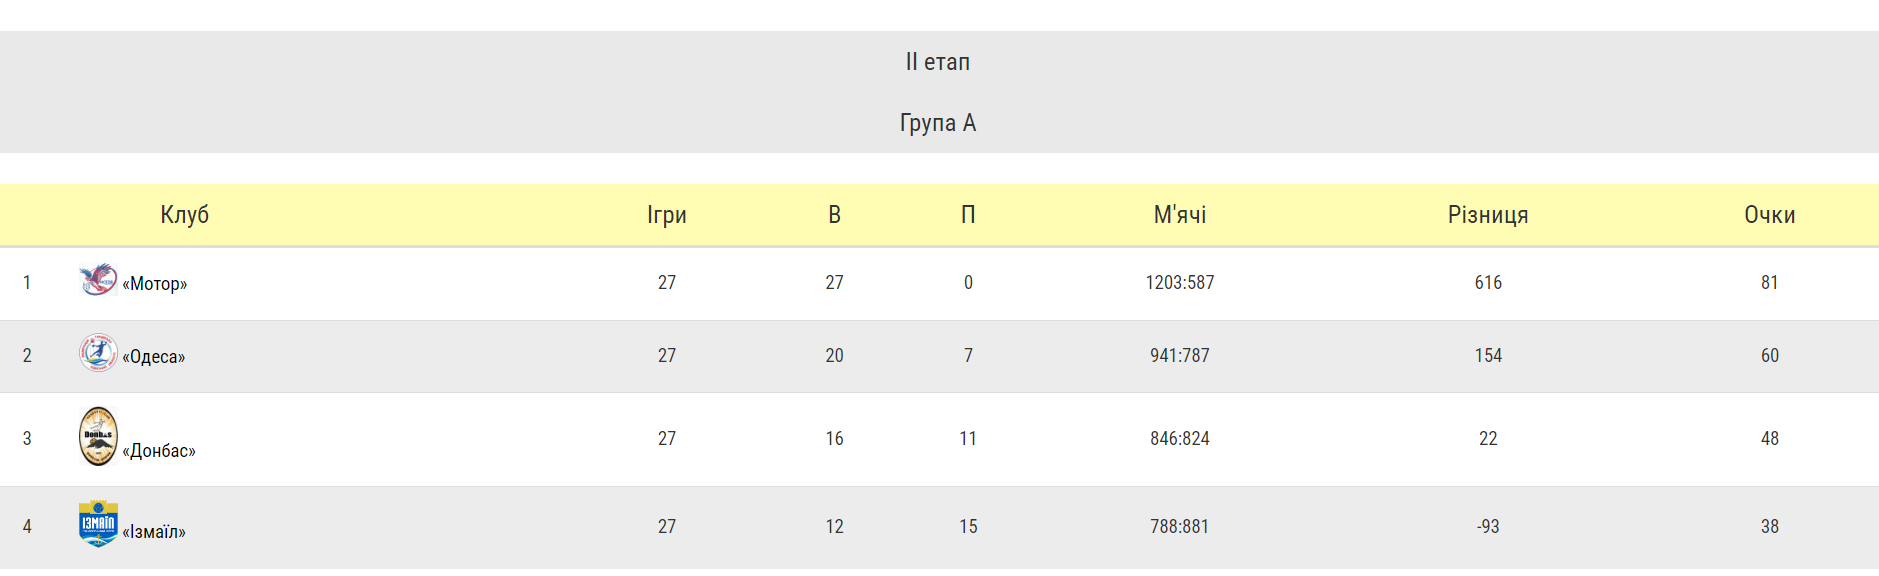Open the «Ізмаїл» club link
The height and width of the screenshot is (576, 1879).
154,532
